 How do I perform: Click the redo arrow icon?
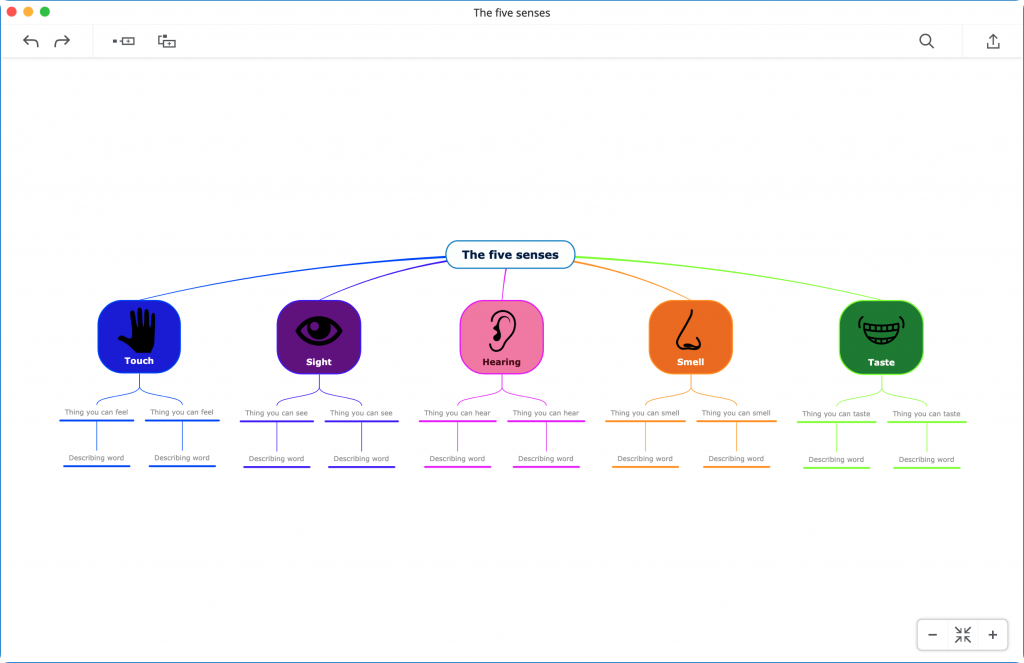pos(62,41)
